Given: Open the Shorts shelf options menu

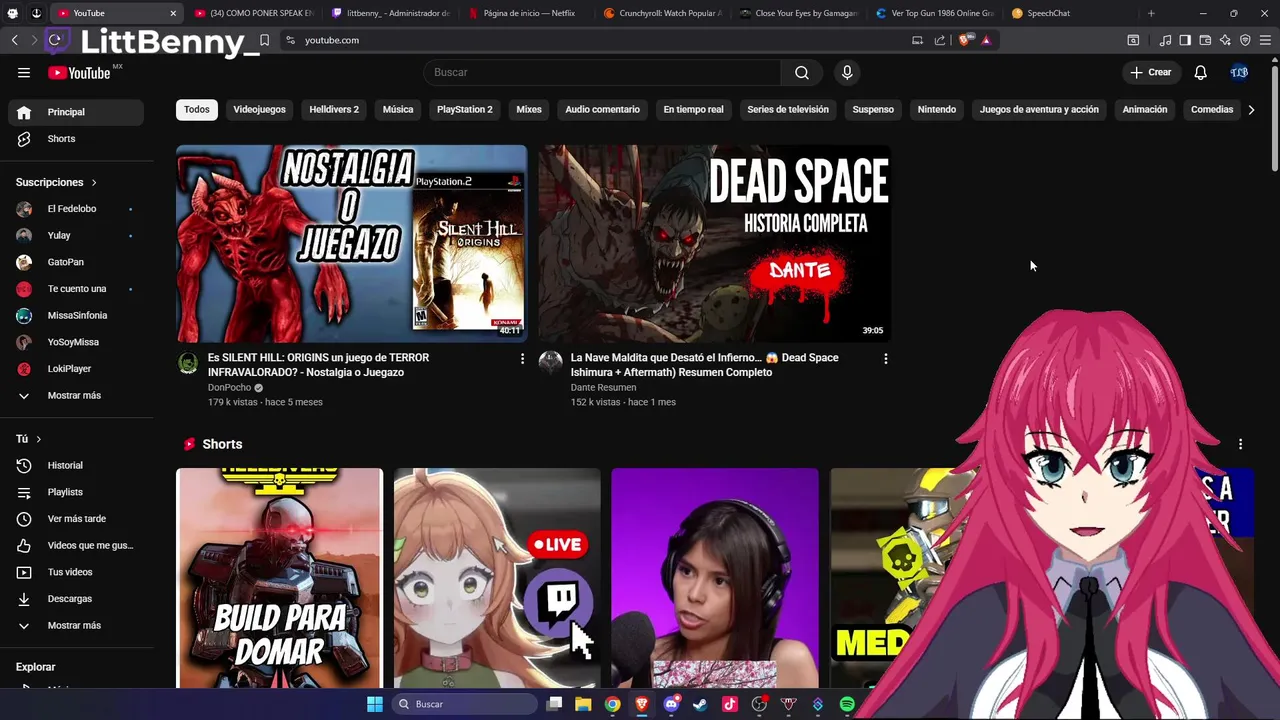Looking at the screenshot, I should pyautogui.click(x=1240, y=444).
